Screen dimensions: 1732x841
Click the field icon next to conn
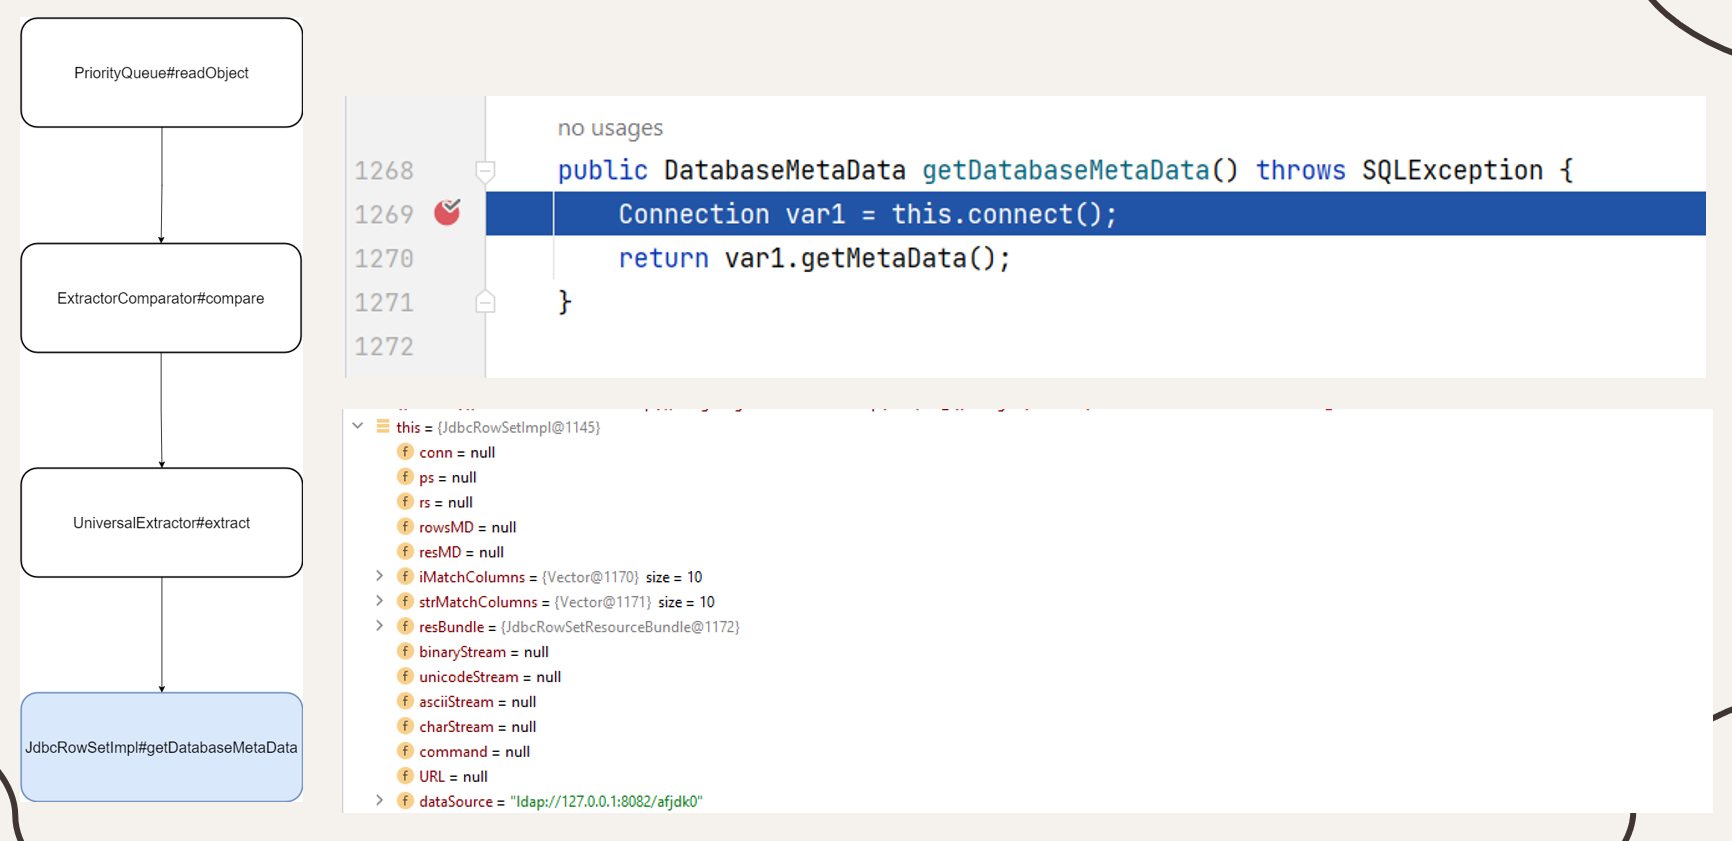pyautogui.click(x=405, y=452)
